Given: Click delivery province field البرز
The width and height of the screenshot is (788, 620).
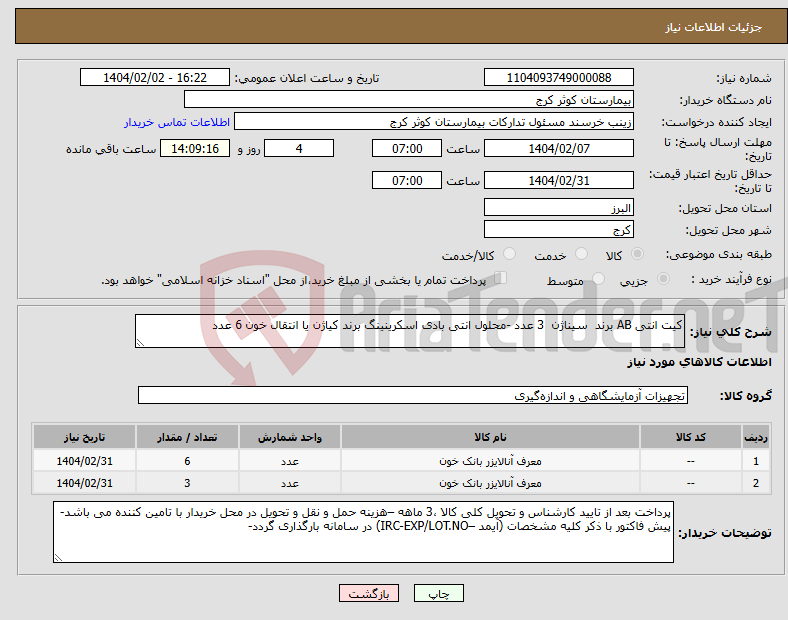Looking at the screenshot, I should pos(558,208).
